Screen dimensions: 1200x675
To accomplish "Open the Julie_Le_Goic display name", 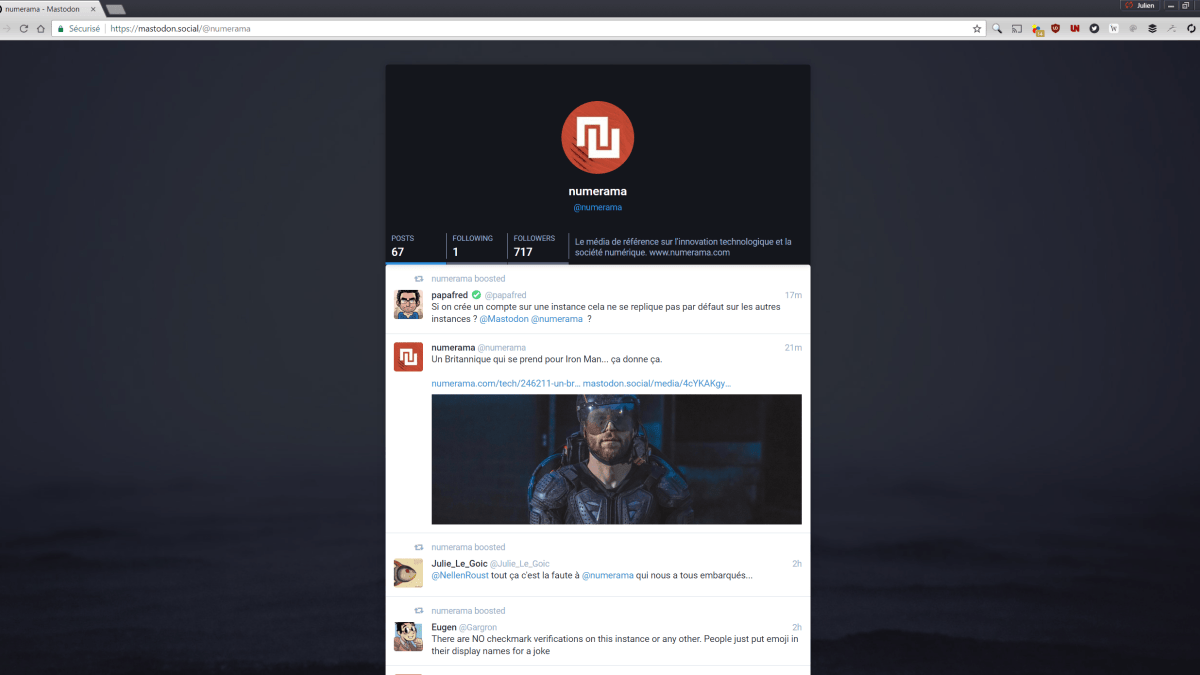I will pyautogui.click(x=459, y=564).
